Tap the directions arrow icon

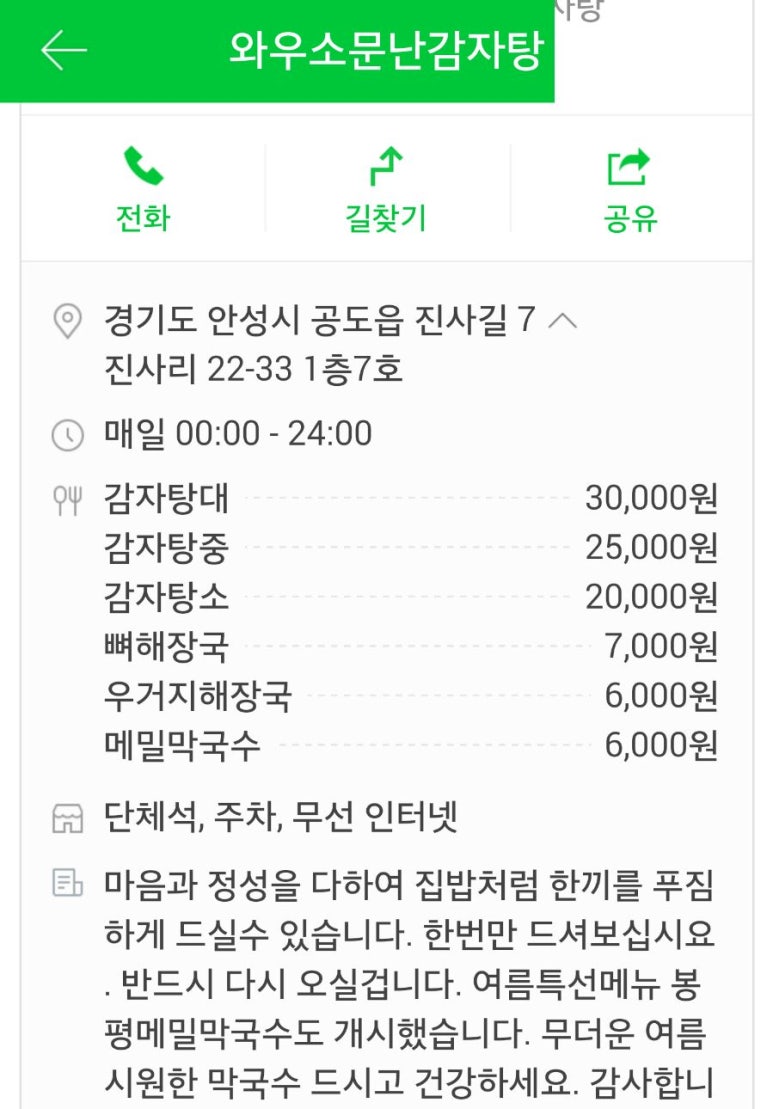click(x=386, y=166)
